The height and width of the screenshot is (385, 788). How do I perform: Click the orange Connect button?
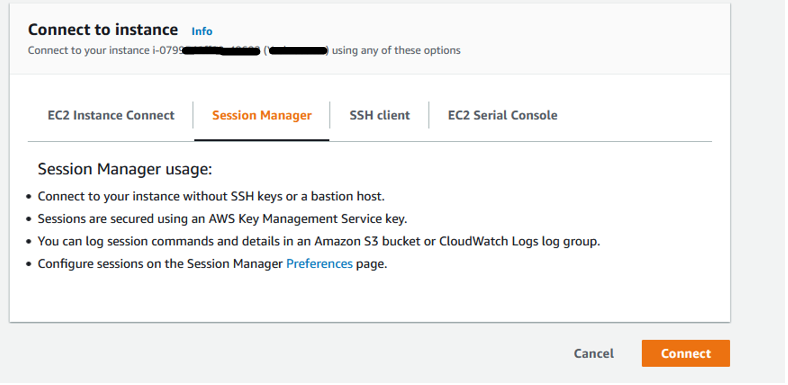pyautogui.click(x=685, y=353)
